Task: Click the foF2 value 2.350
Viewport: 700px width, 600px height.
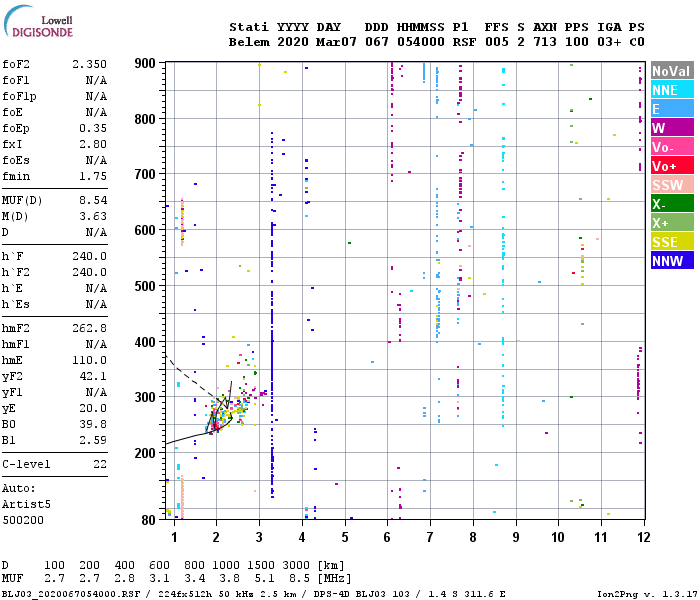Action: (x=90, y=64)
